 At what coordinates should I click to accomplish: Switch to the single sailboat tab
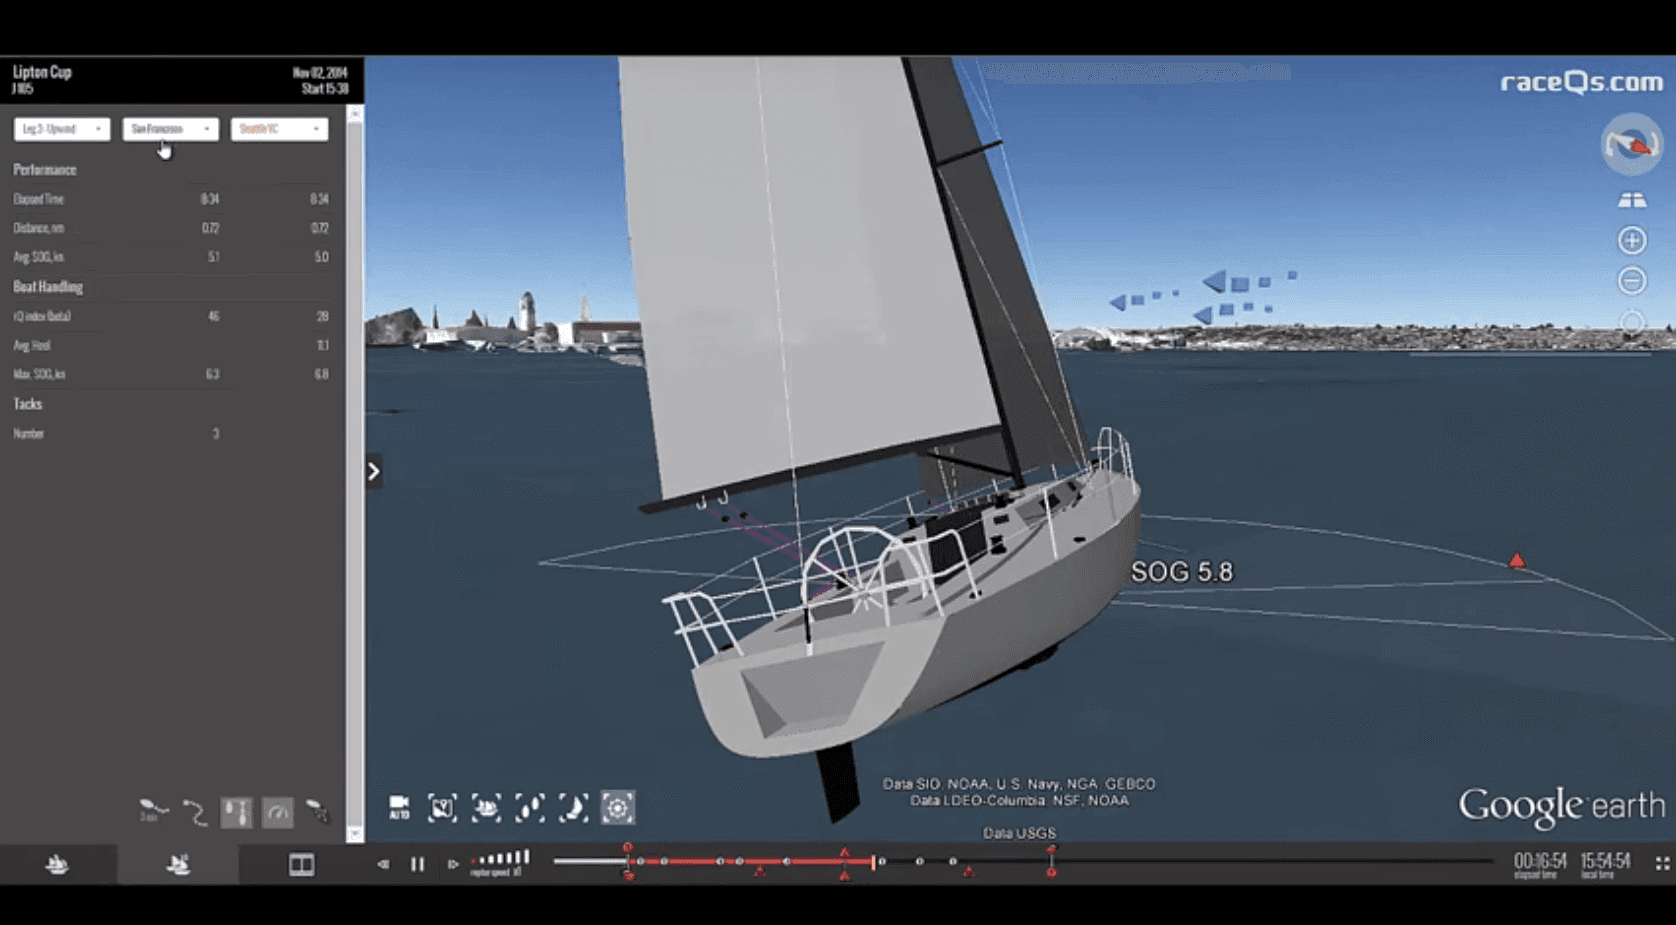click(x=57, y=864)
